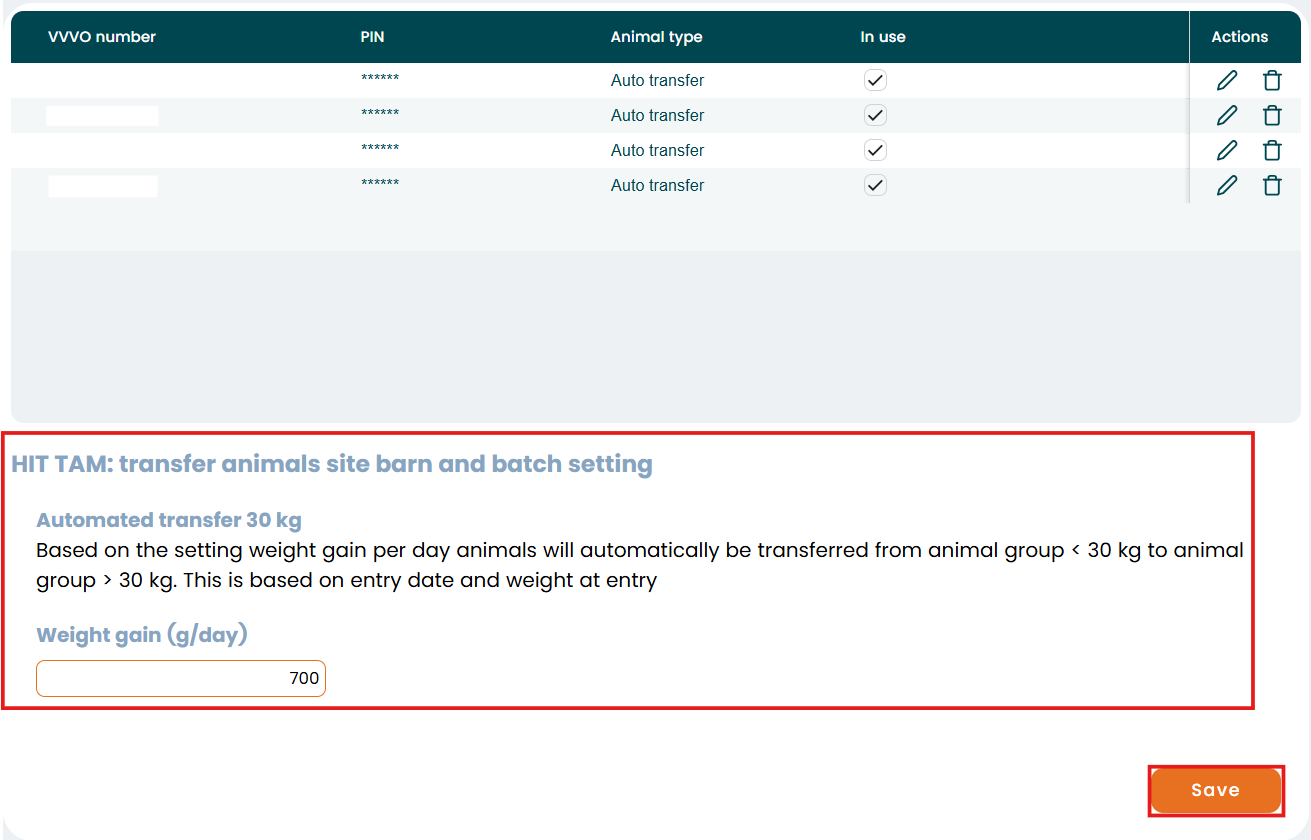This screenshot has width=1311, height=840.
Task: Click the HIT TAM transfer animals heading
Action: click(x=332, y=464)
